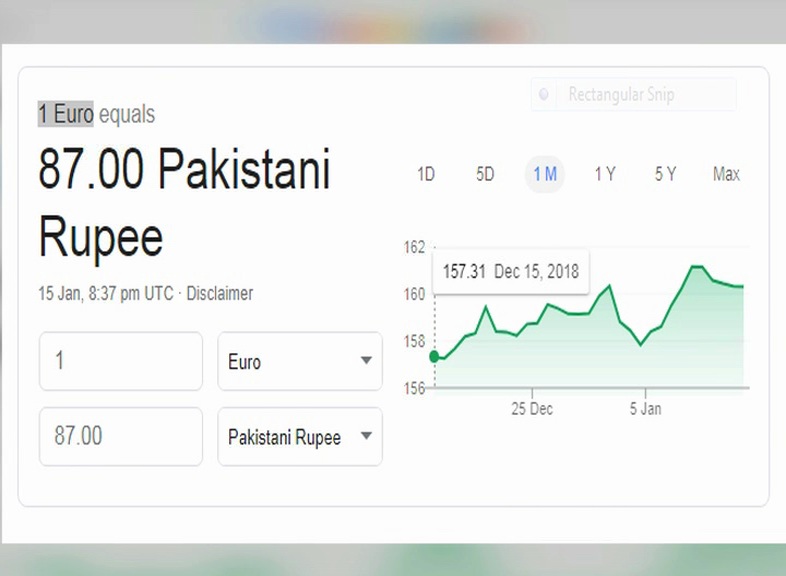
Task: Show the Max chart range
Action: pyautogui.click(x=726, y=174)
